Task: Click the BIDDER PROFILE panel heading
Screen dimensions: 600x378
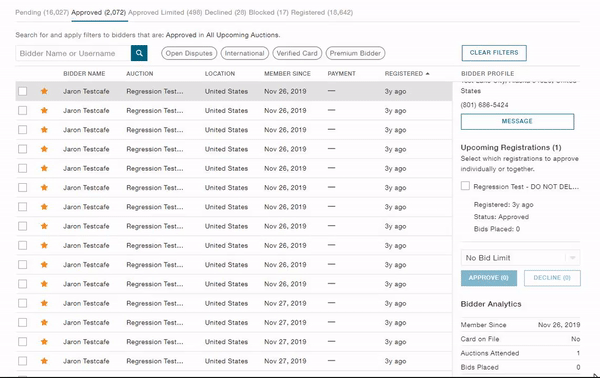Action: pyautogui.click(x=488, y=73)
